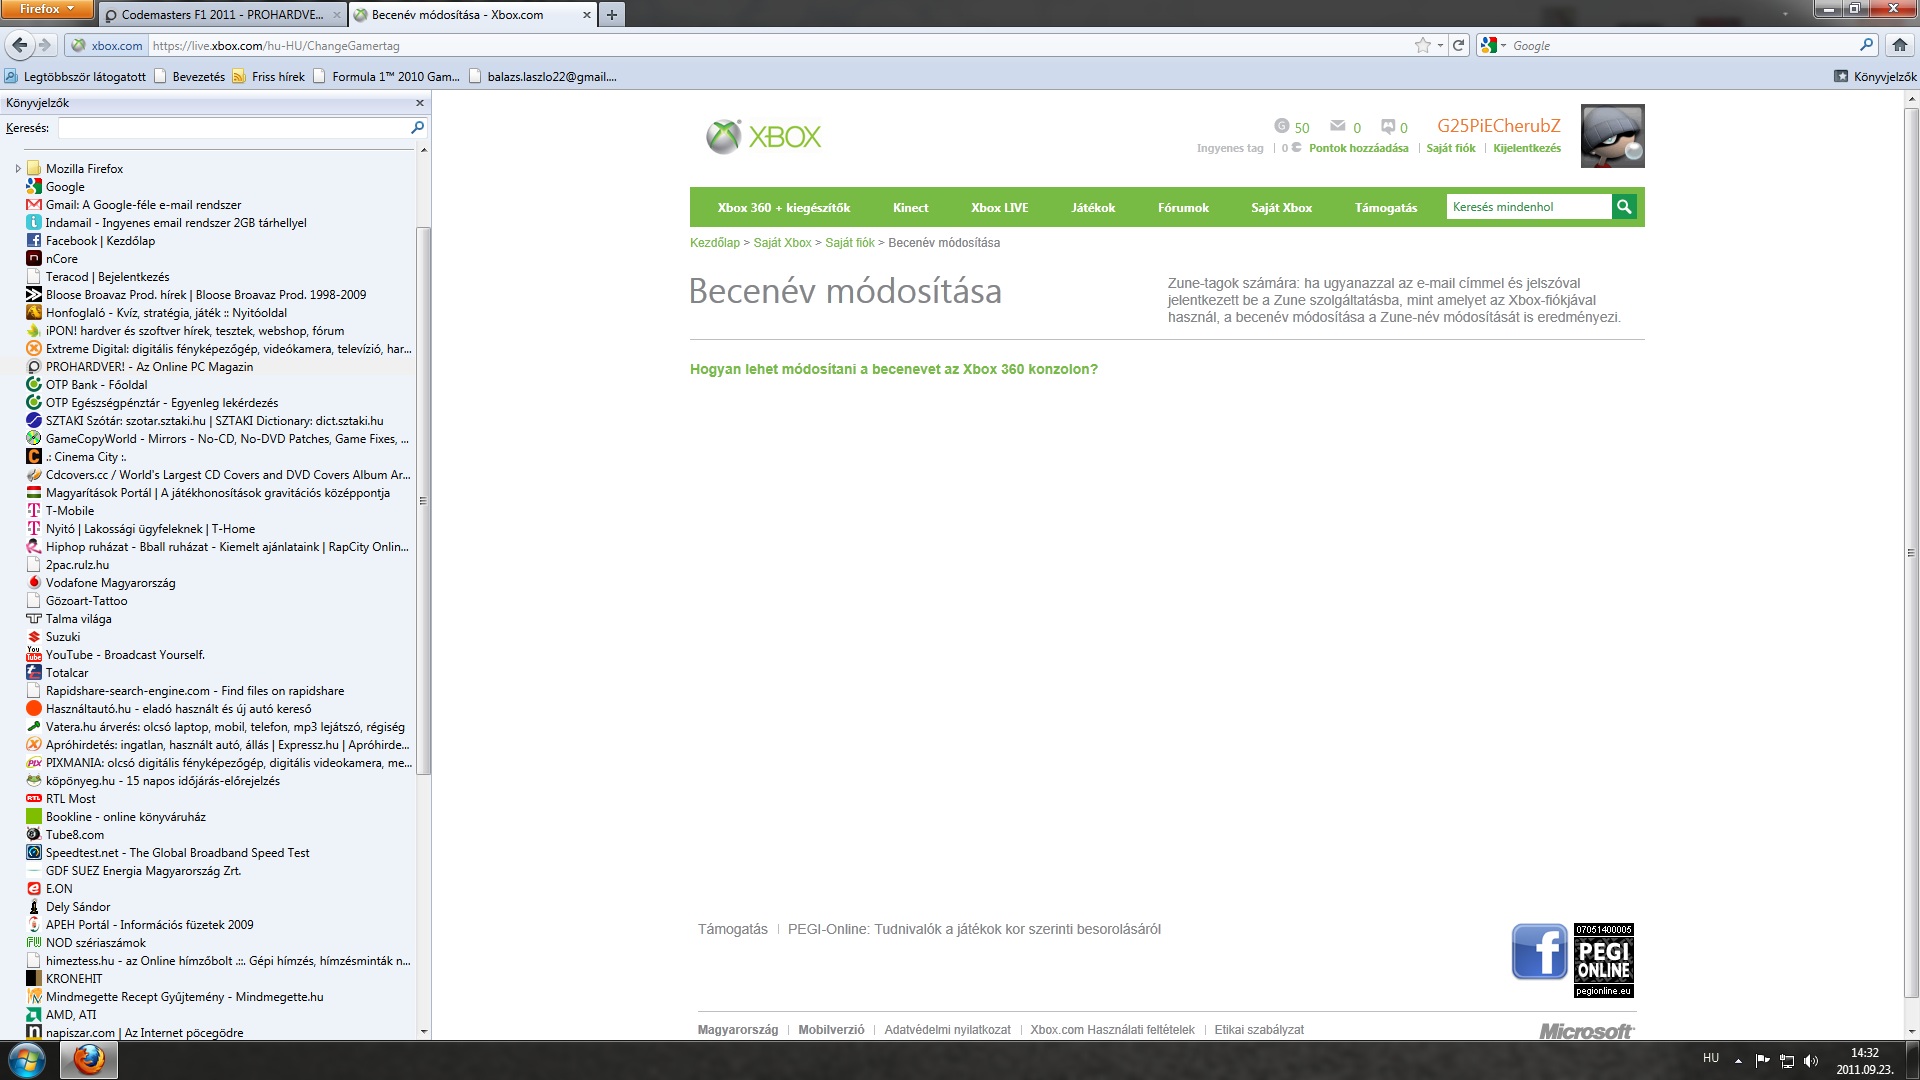Click the browser Back arrow button
Screen dimensions: 1920x1080
[19, 45]
